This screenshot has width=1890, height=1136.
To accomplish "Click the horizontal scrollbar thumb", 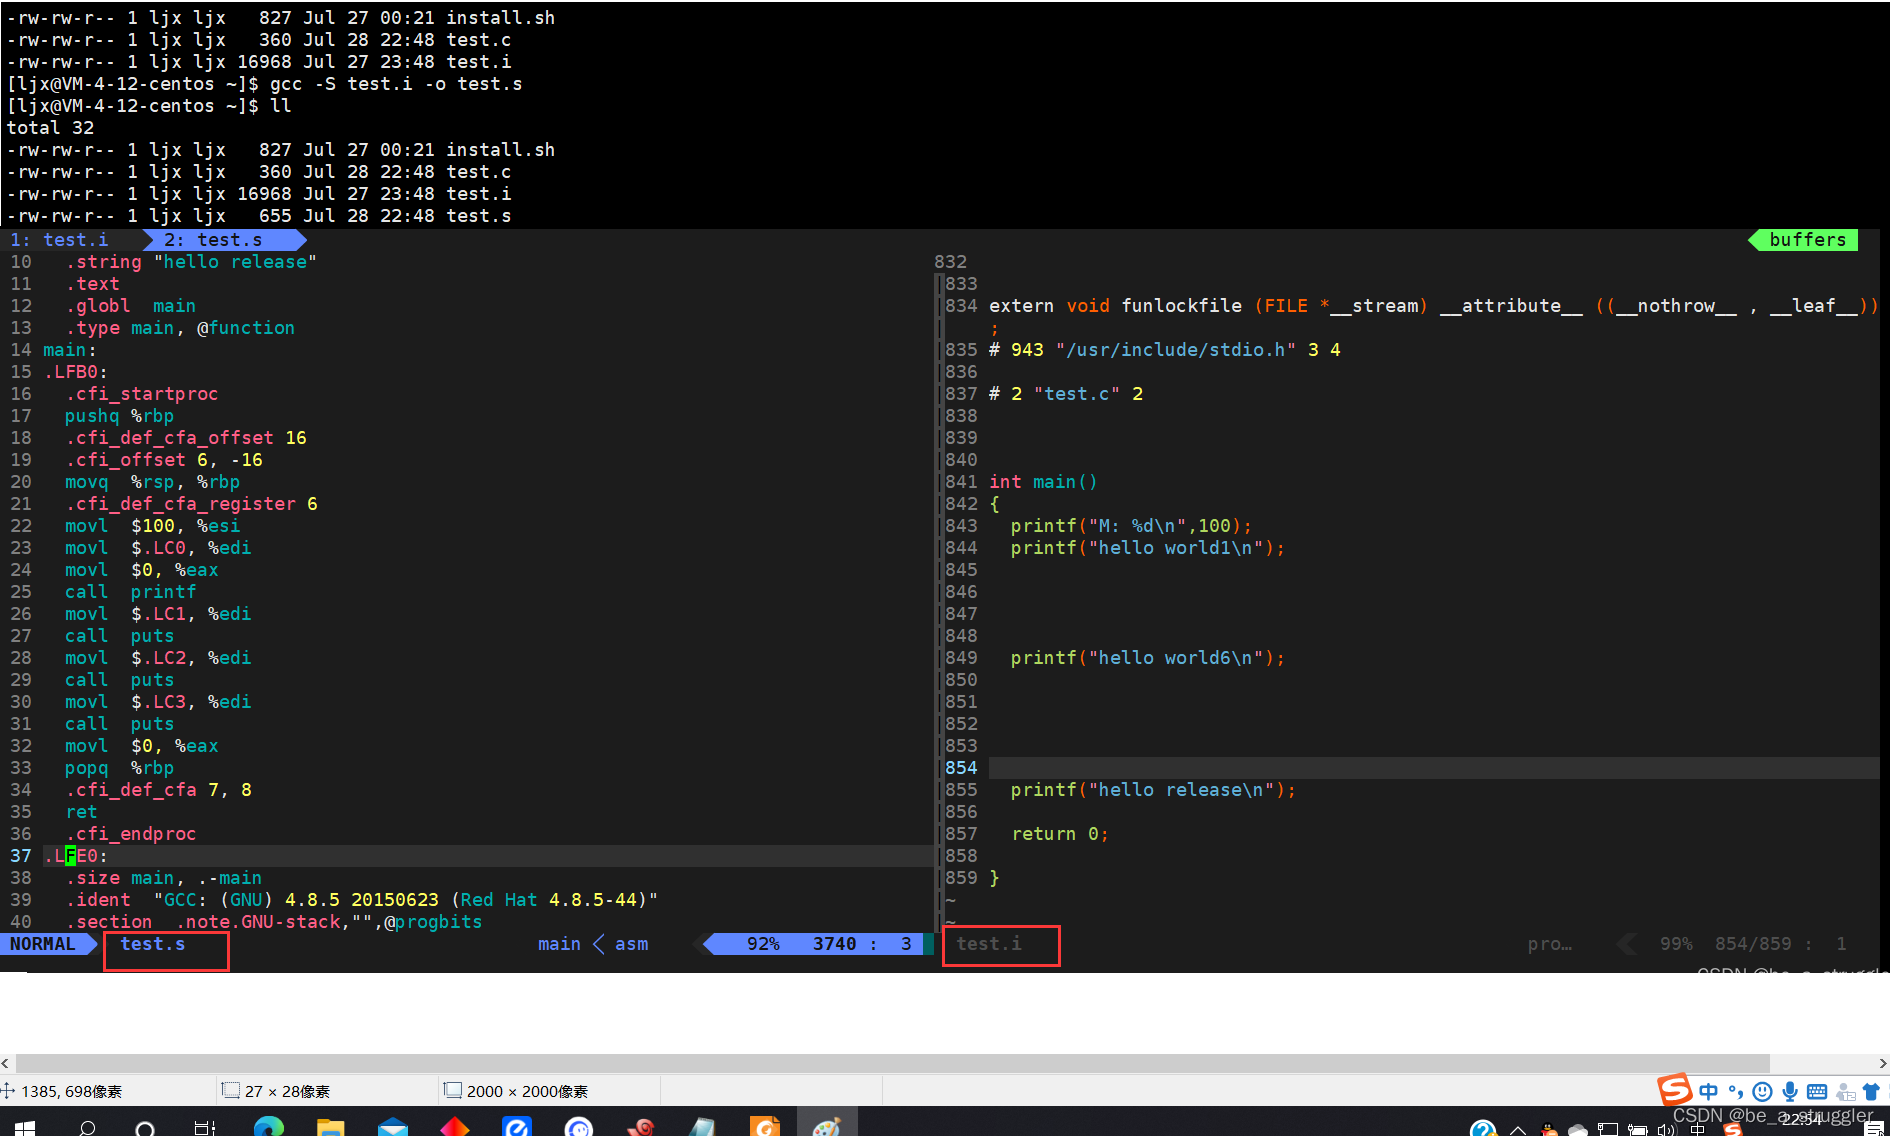I will click(x=892, y=1063).
